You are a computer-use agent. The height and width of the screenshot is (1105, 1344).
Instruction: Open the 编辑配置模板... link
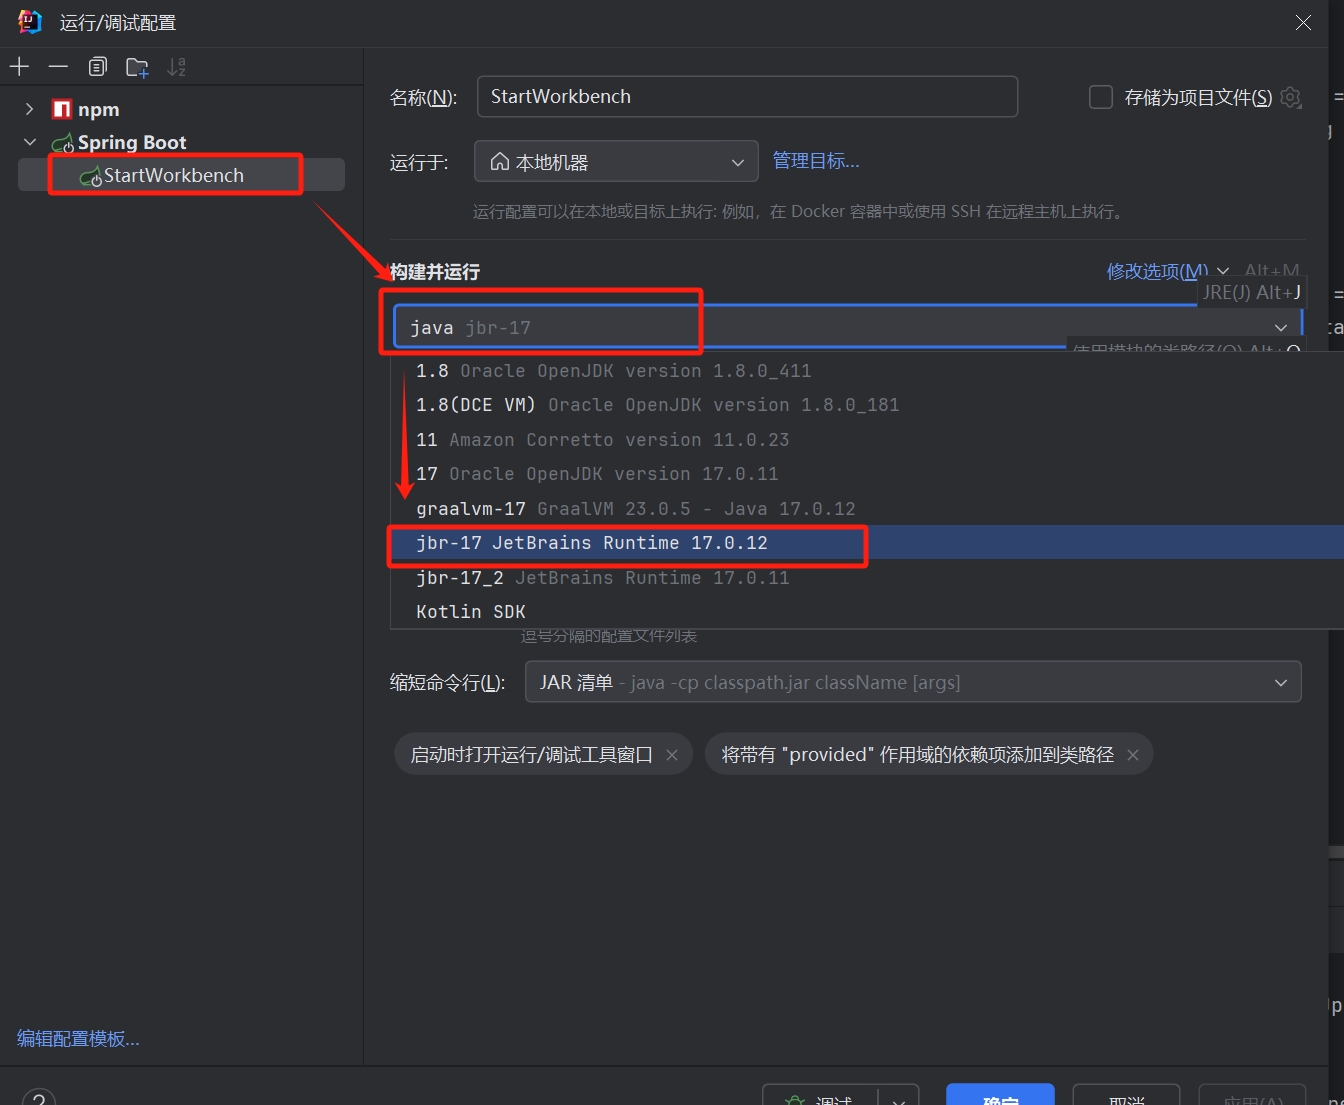click(x=78, y=1039)
